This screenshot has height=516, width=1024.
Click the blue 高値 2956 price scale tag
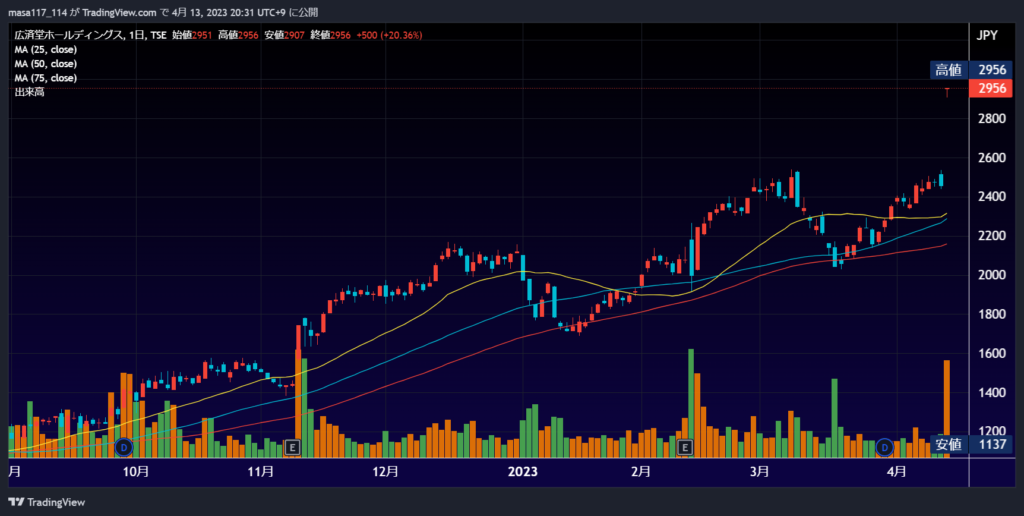pyautogui.click(x=969, y=70)
